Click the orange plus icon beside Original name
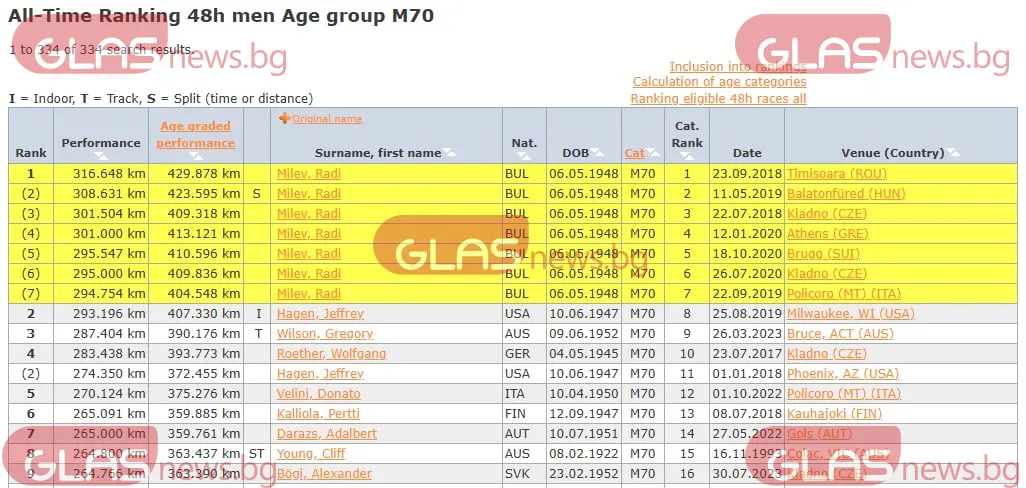The height and width of the screenshot is (488, 1026). [284, 119]
